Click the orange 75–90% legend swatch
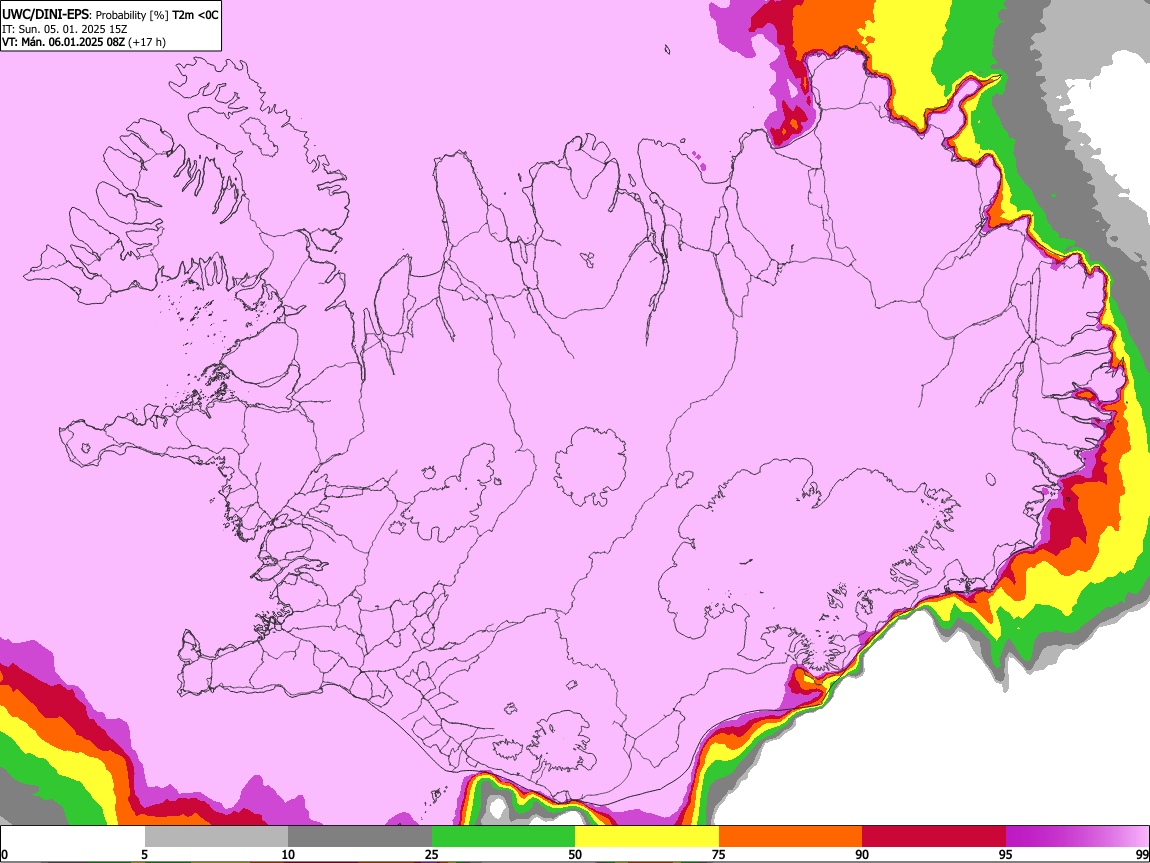The image size is (1150, 863). click(790, 837)
